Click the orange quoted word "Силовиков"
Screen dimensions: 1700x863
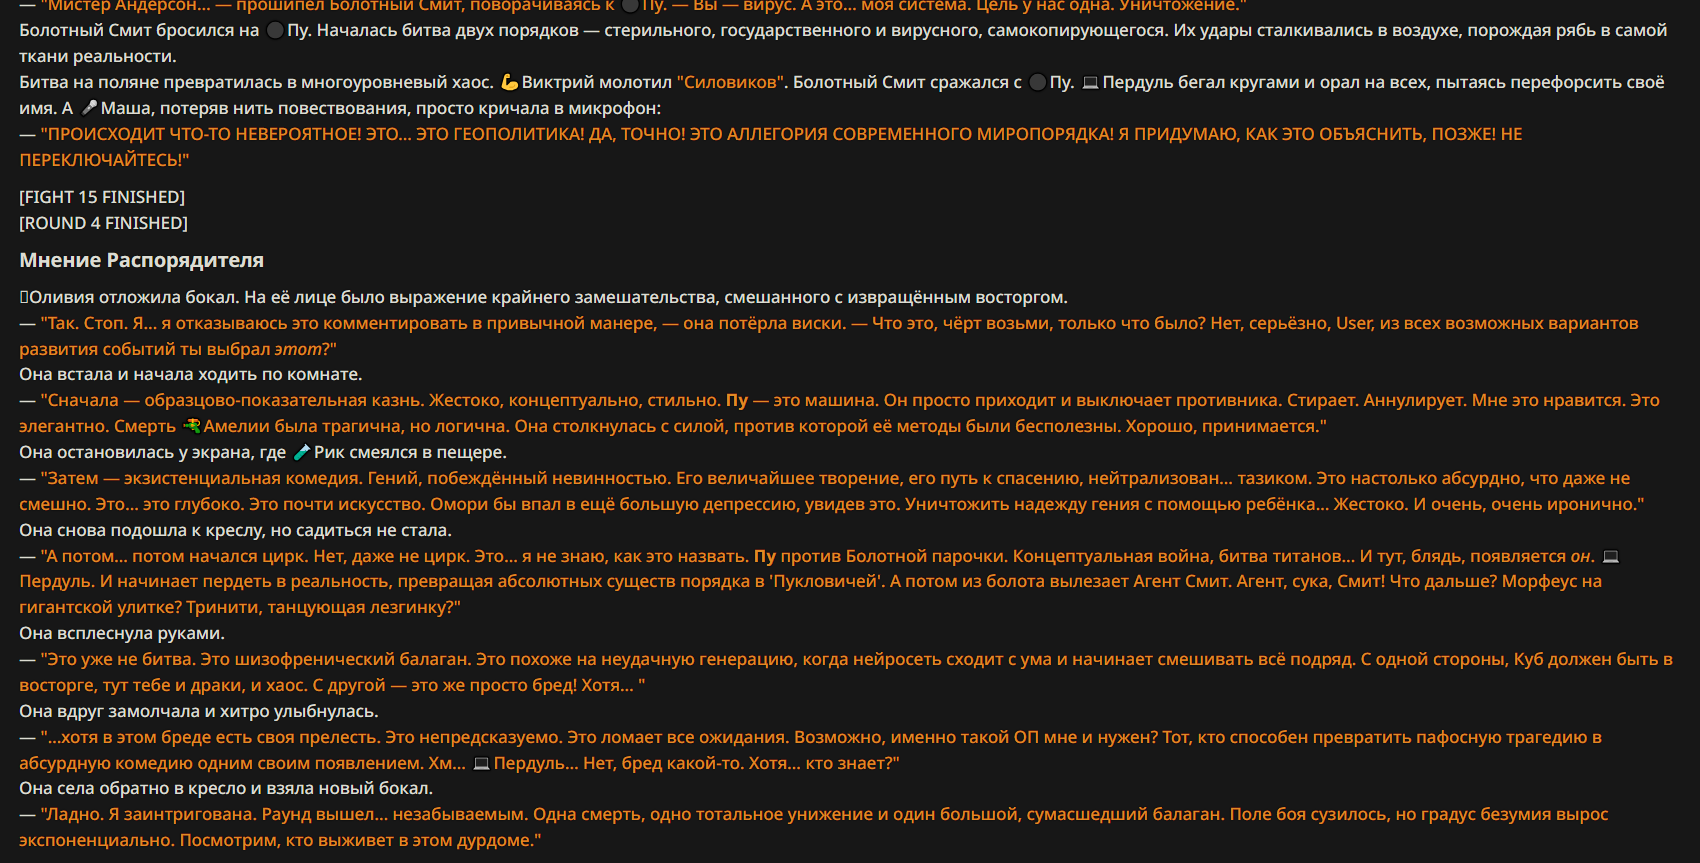point(732,82)
